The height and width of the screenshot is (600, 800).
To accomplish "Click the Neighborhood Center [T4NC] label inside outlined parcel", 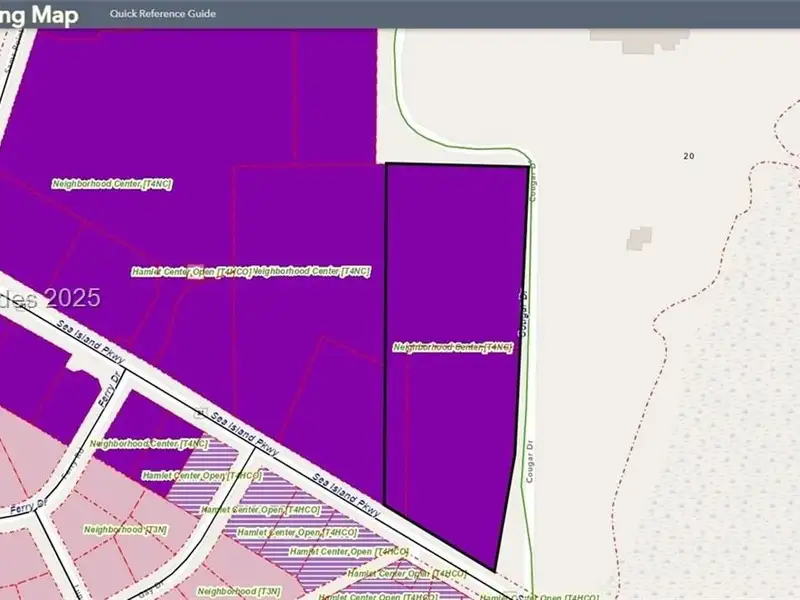I will 453,348.
